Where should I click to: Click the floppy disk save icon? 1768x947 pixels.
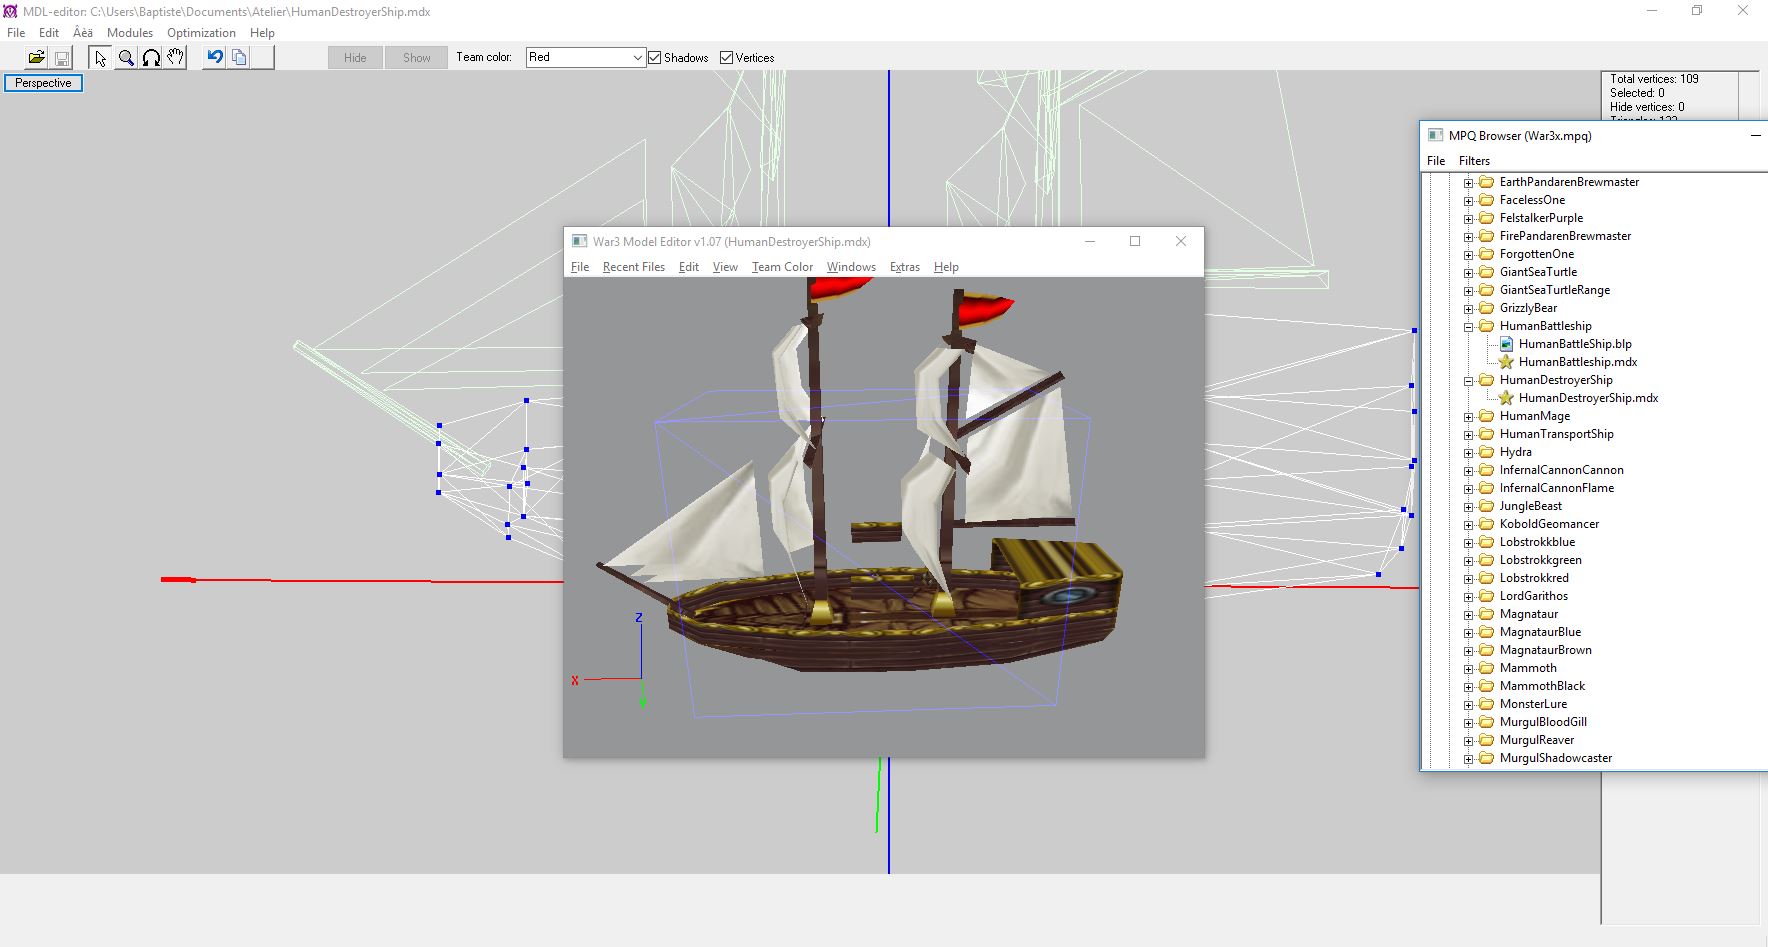coord(62,58)
